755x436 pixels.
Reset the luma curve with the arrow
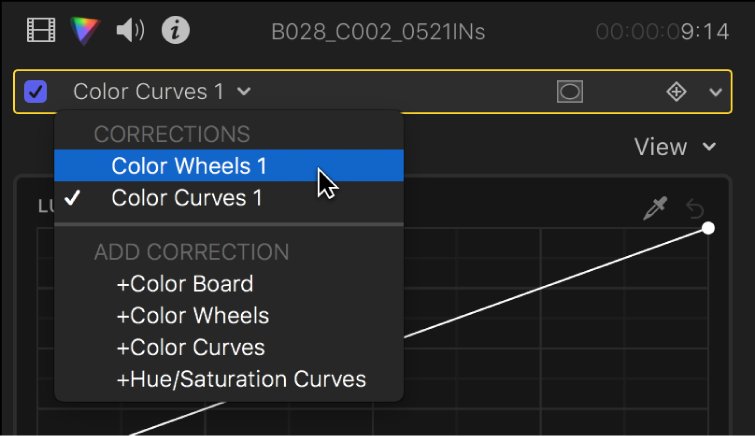click(x=696, y=208)
